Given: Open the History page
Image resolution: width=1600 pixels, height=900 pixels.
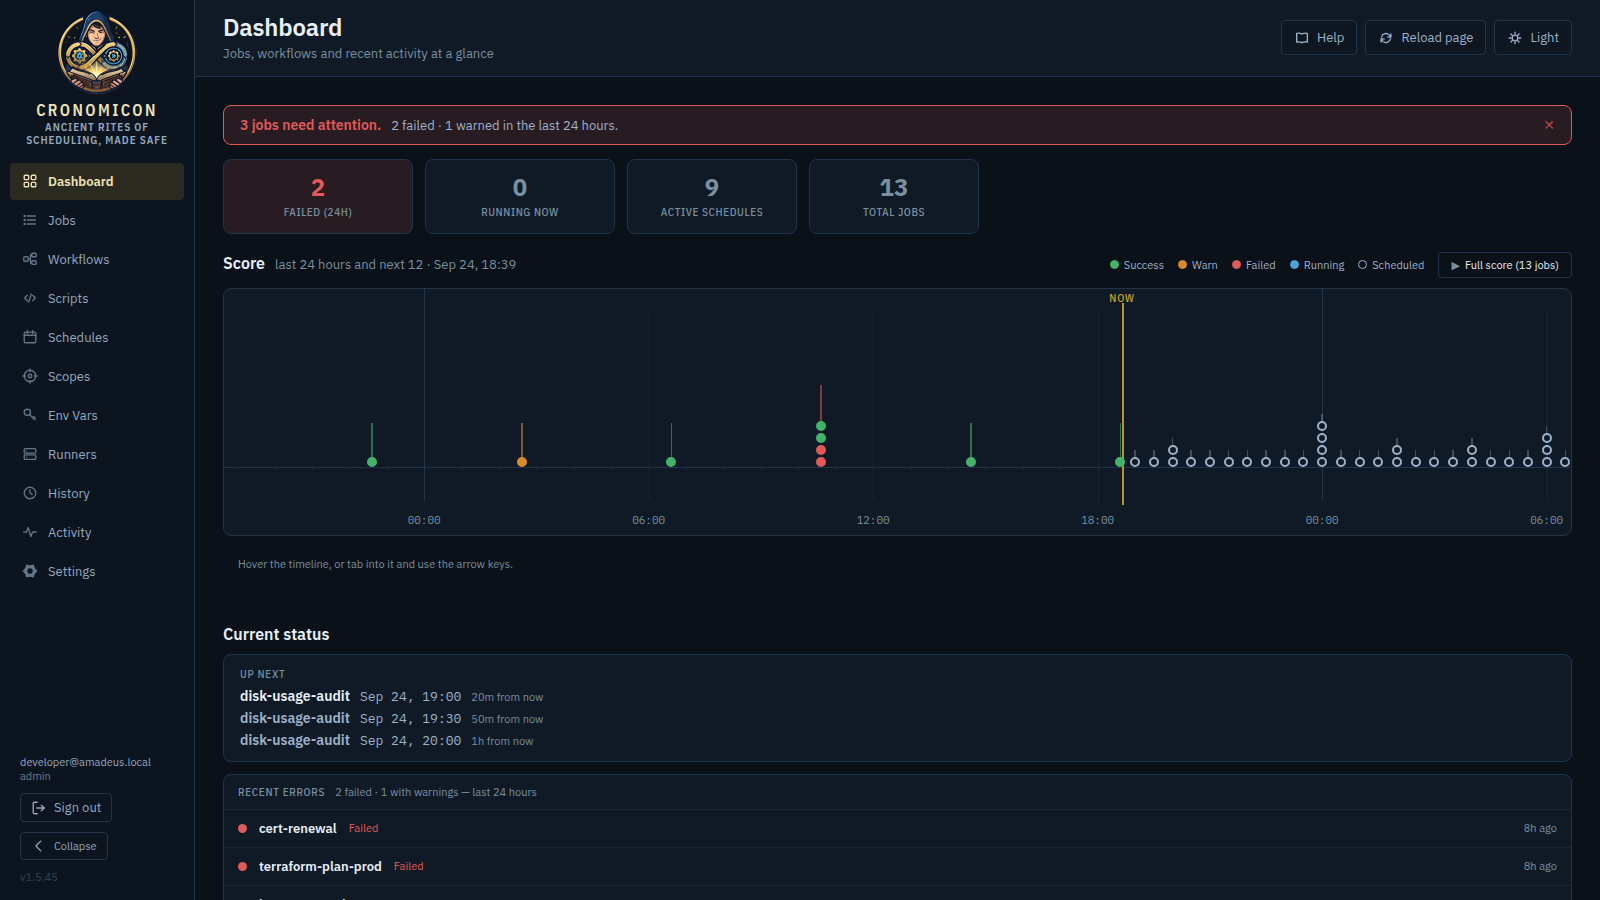Looking at the screenshot, I should point(97,493).
